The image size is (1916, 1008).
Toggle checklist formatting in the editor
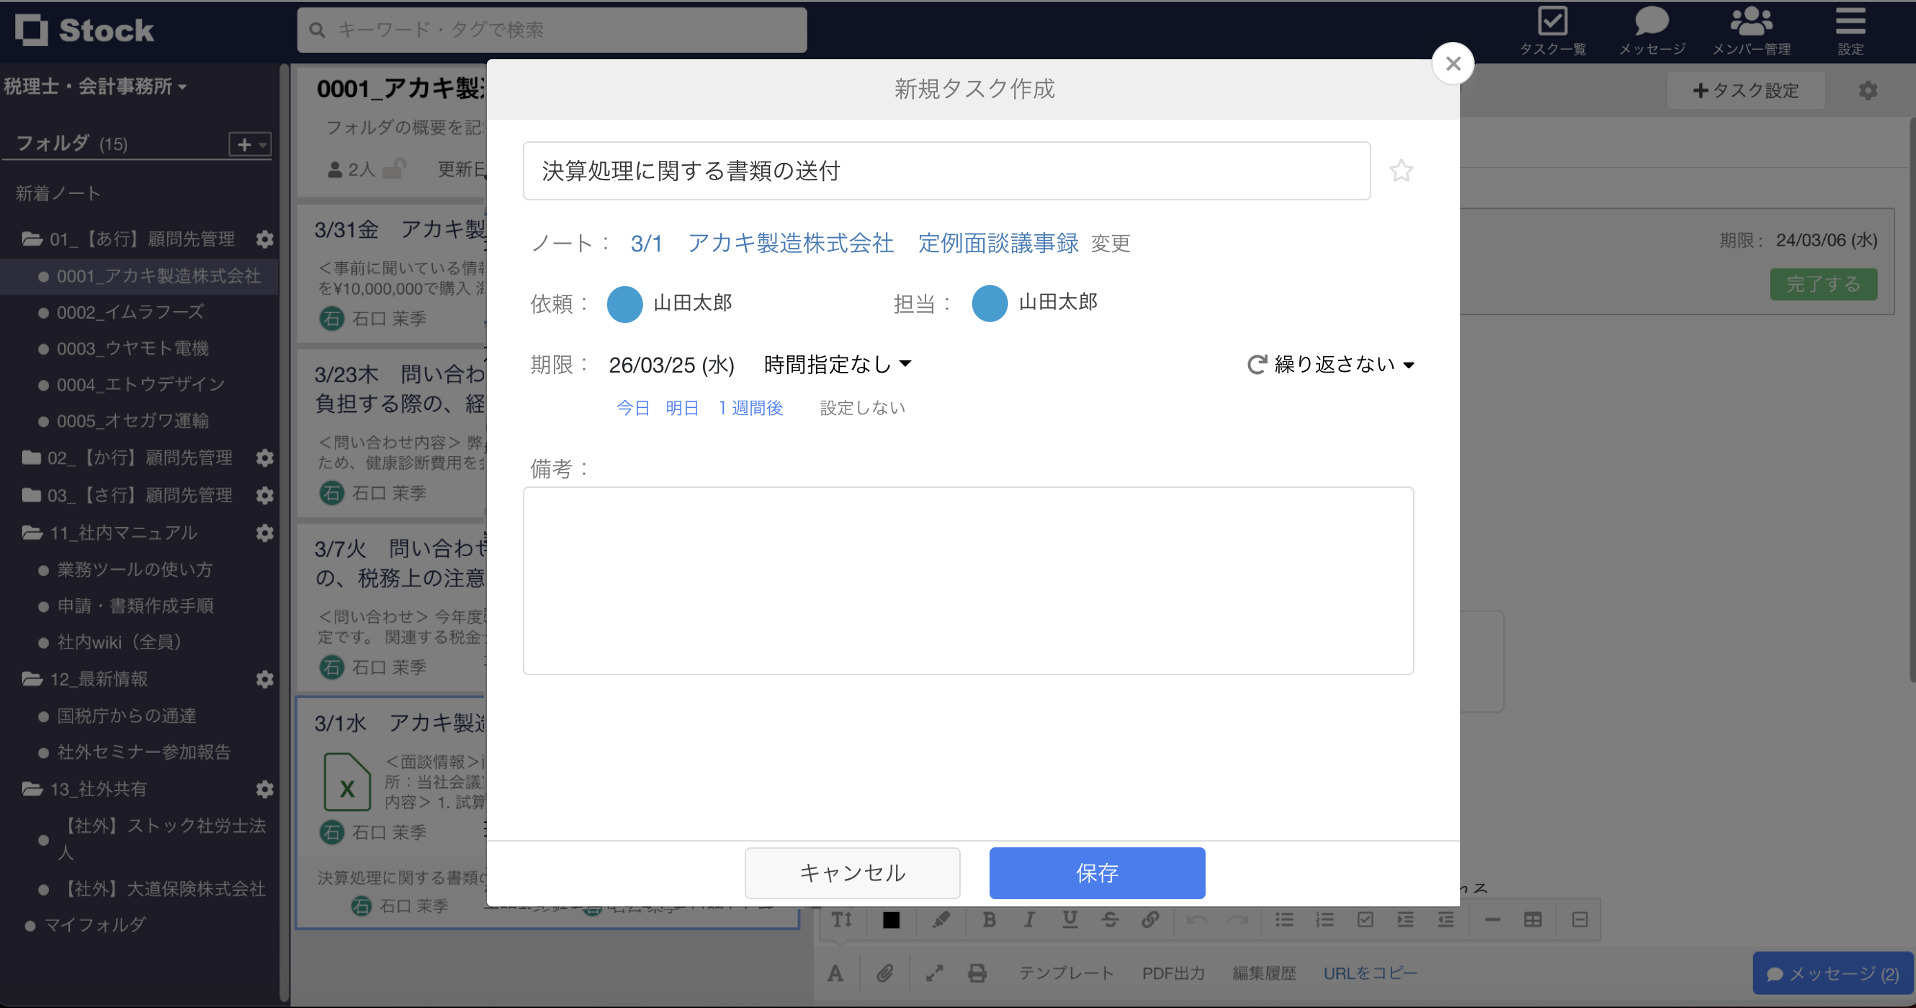(1364, 919)
